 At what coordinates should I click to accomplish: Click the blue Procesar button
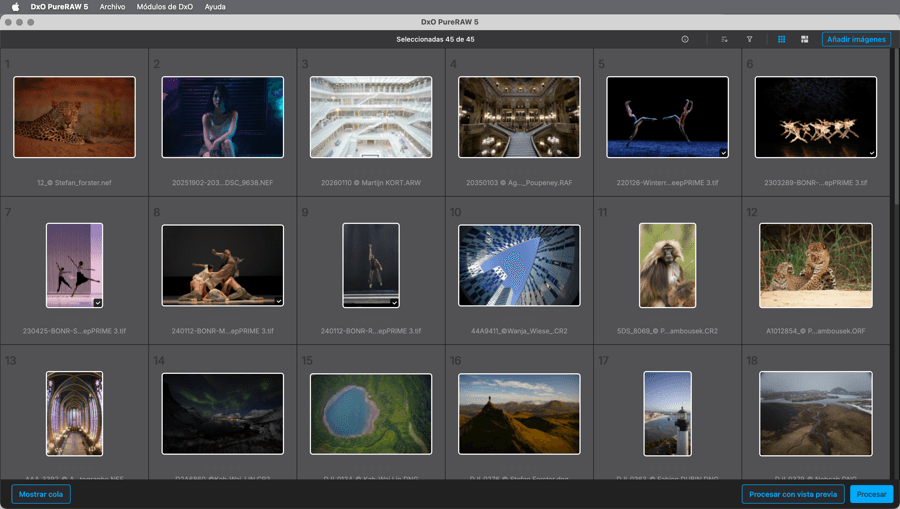[871, 494]
